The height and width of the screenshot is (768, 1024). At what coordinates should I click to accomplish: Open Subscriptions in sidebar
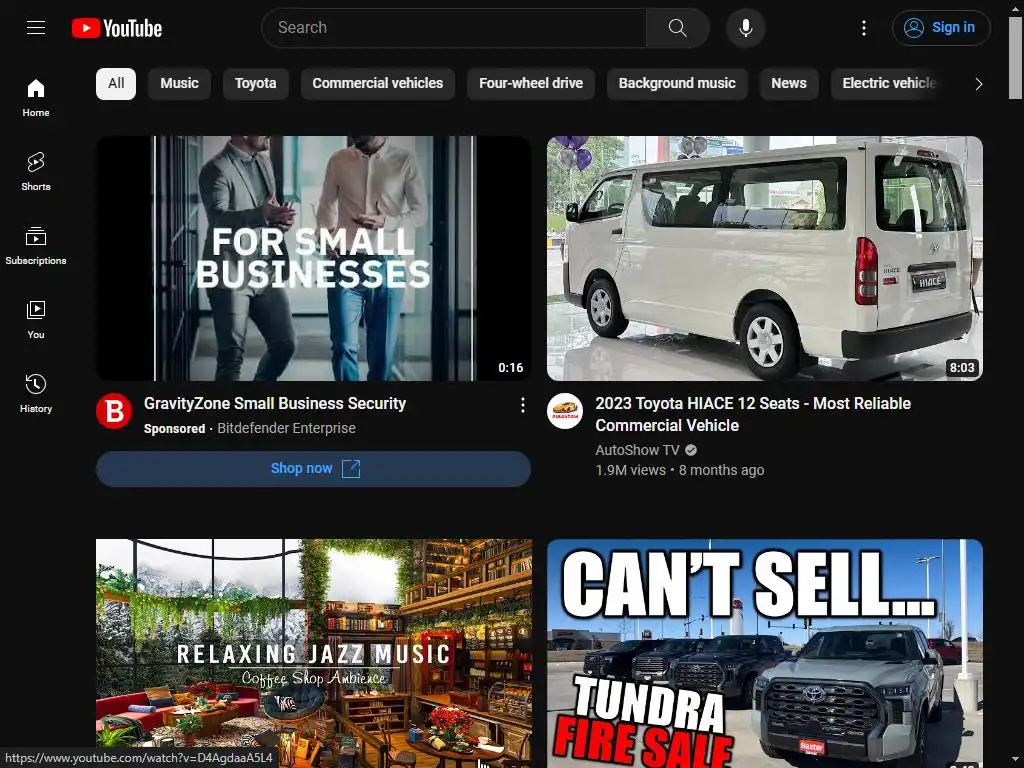point(36,246)
